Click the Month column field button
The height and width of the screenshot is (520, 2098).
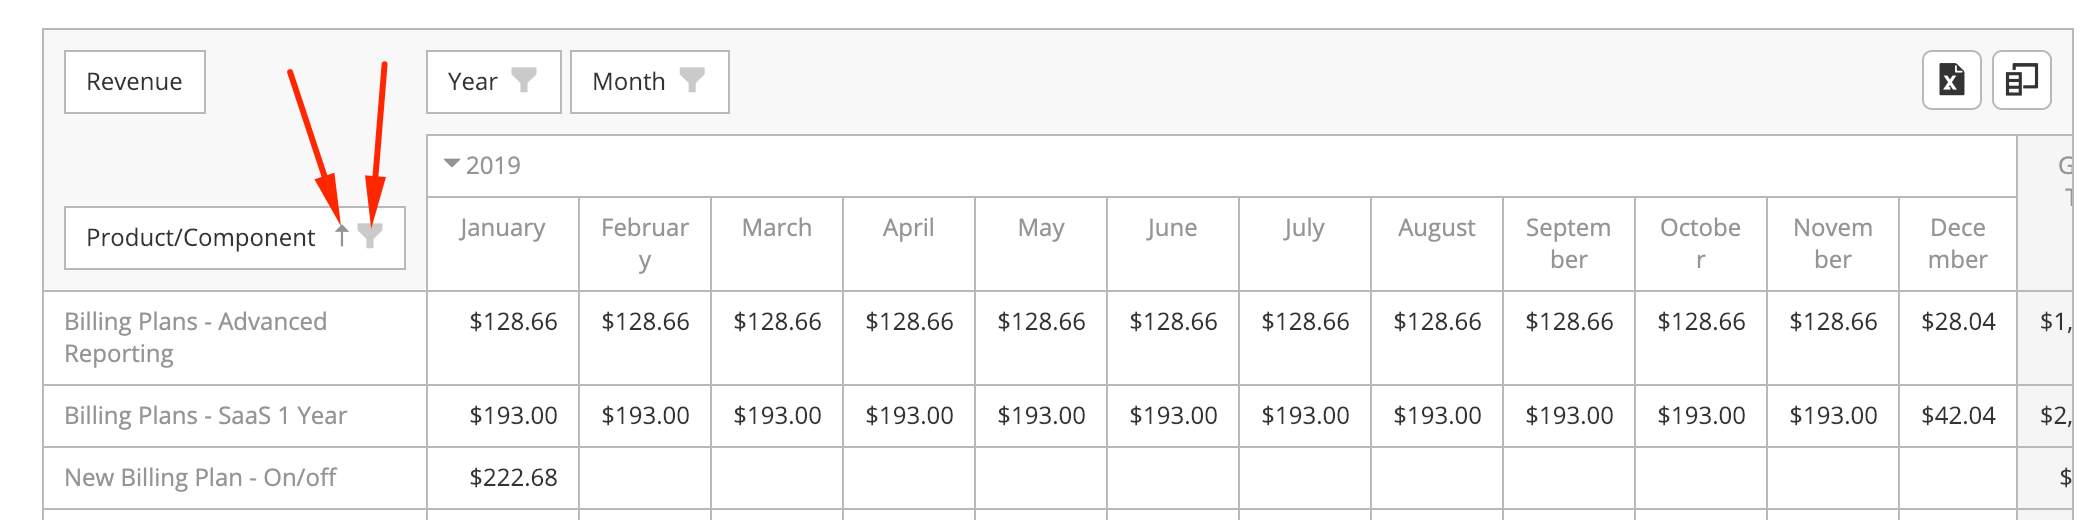coord(650,82)
